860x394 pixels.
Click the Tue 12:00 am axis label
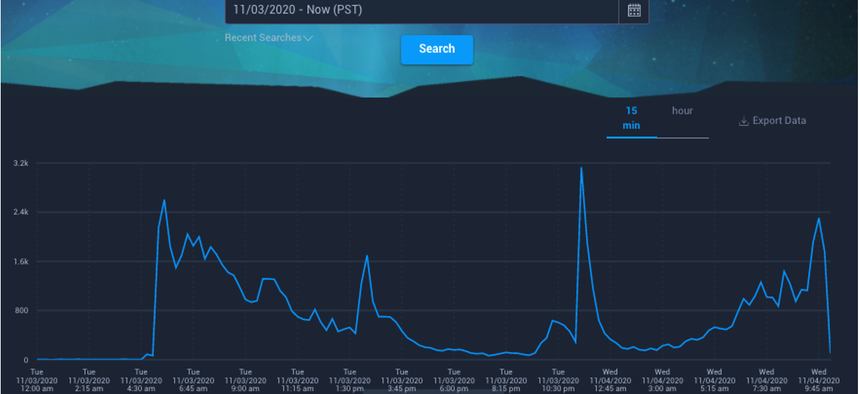click(x=36, y=381)
